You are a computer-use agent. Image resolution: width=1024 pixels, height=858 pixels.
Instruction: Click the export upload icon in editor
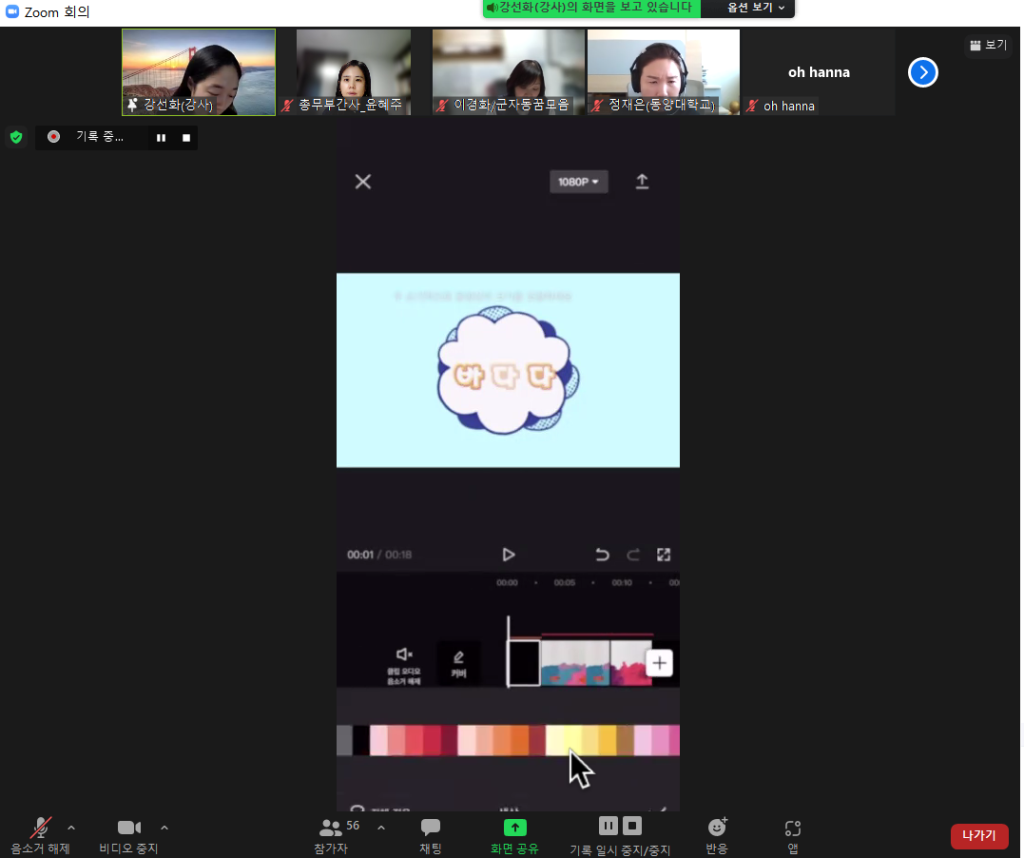(642, 181)
